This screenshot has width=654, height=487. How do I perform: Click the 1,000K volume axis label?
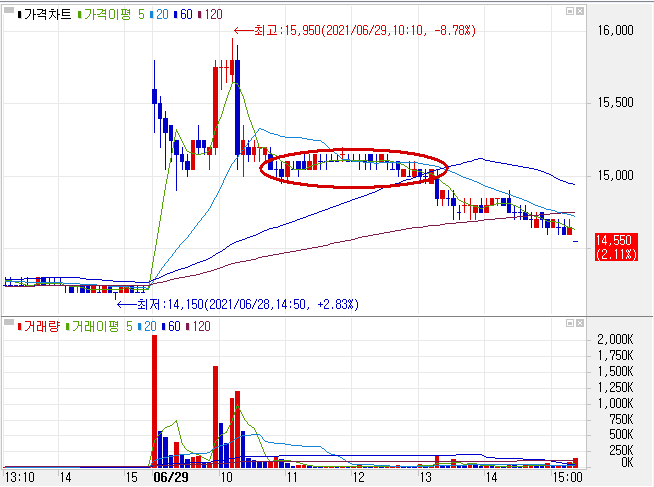tap(615, 404)
